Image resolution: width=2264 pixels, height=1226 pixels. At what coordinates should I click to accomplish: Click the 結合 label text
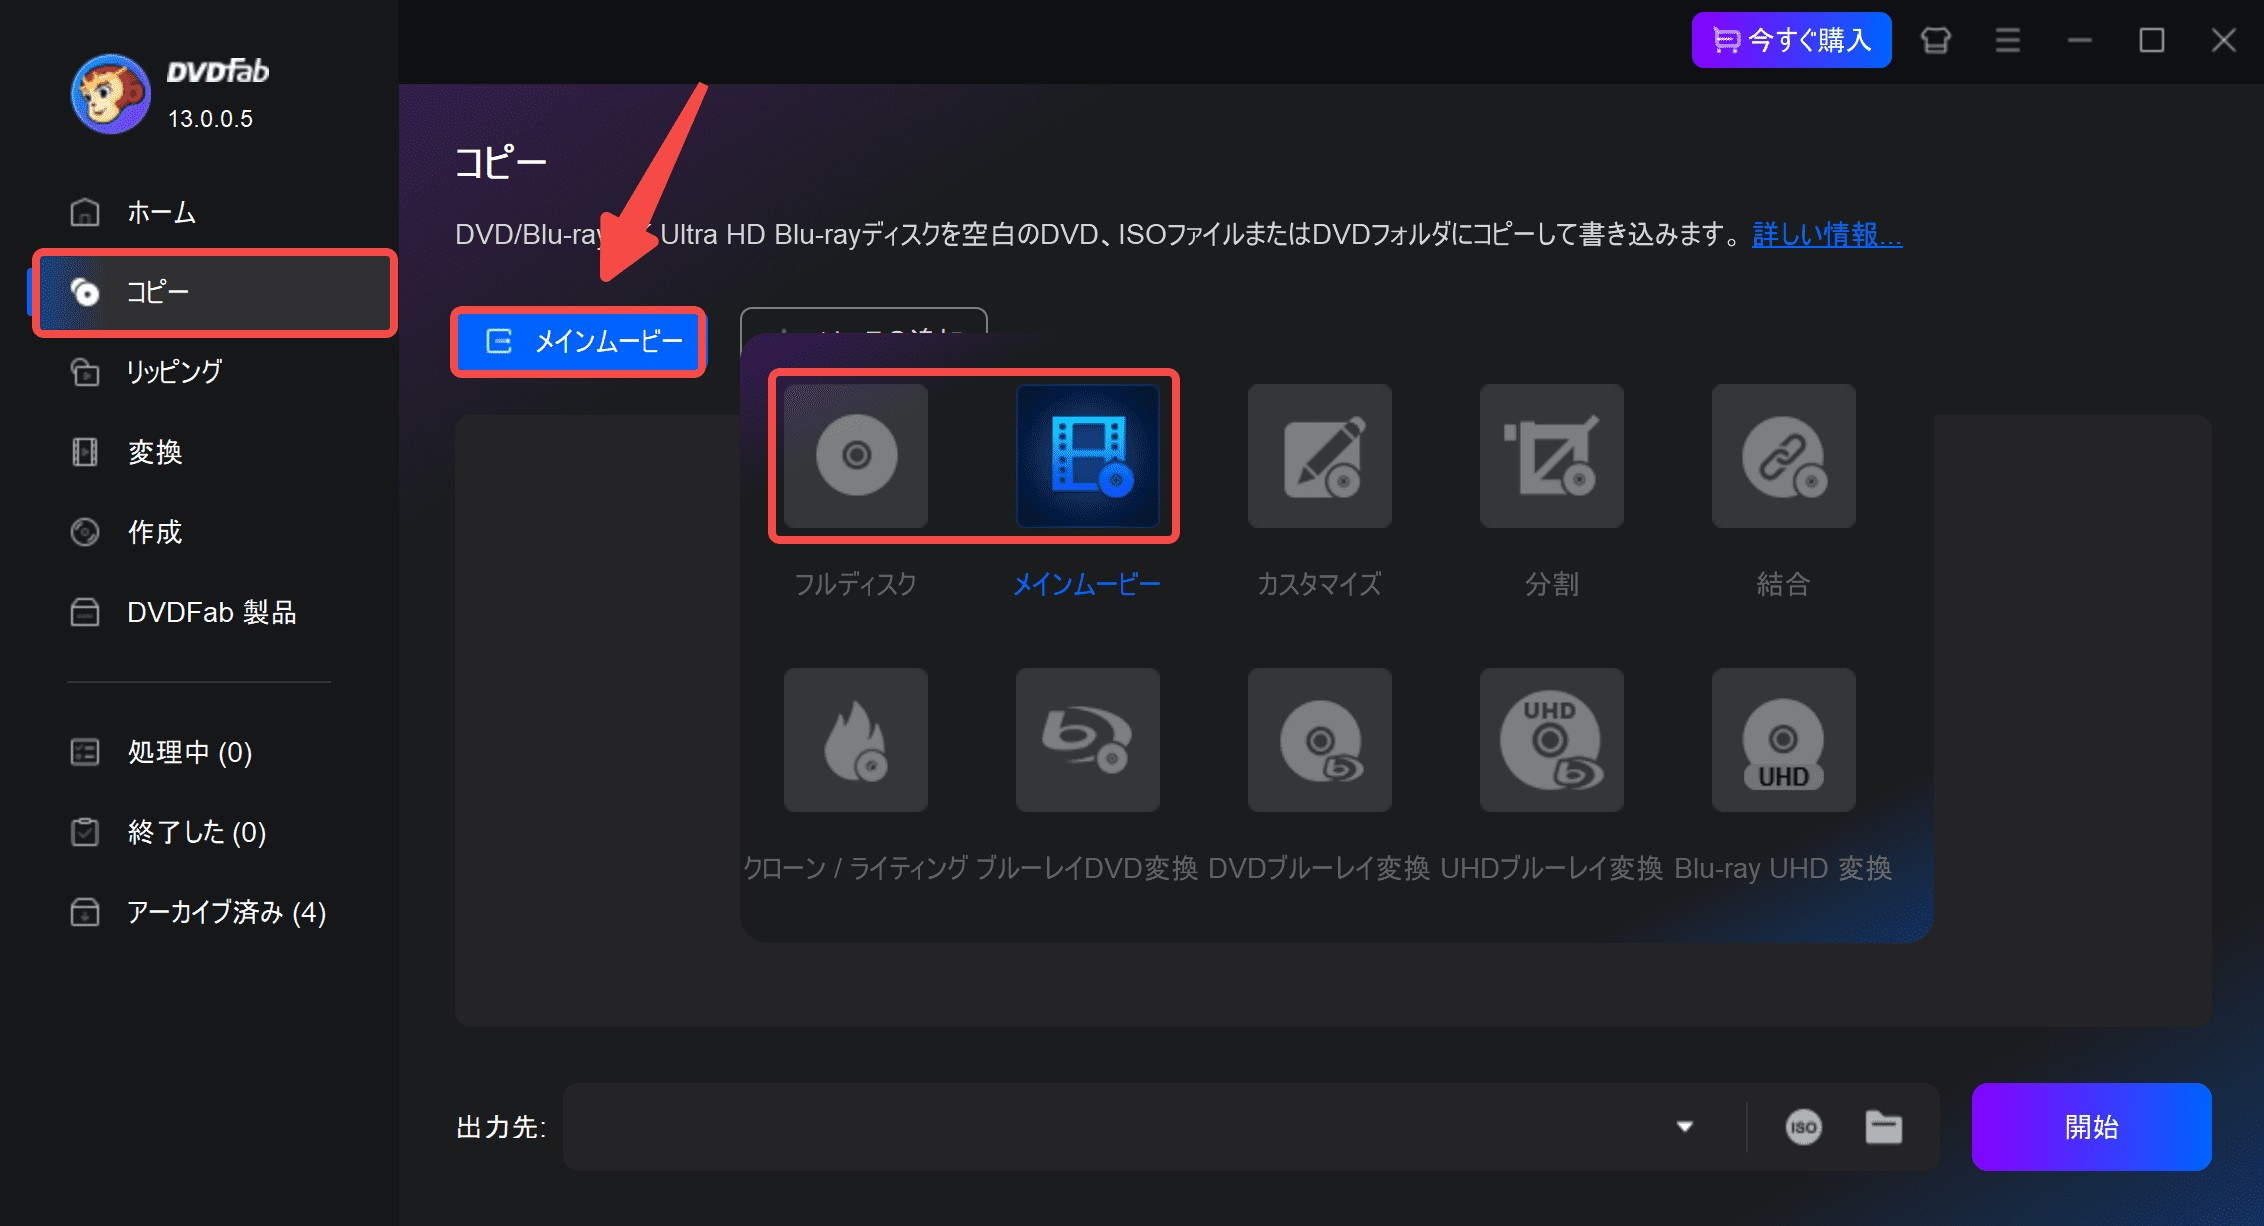tap(1783, 584)
